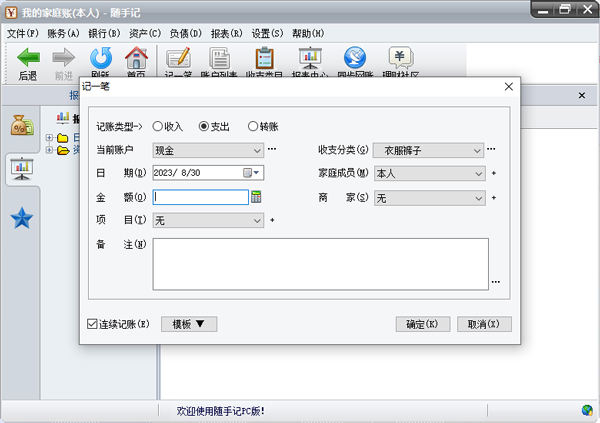
Task: Open the income-expense category clipboard icon
Action: 264,58
